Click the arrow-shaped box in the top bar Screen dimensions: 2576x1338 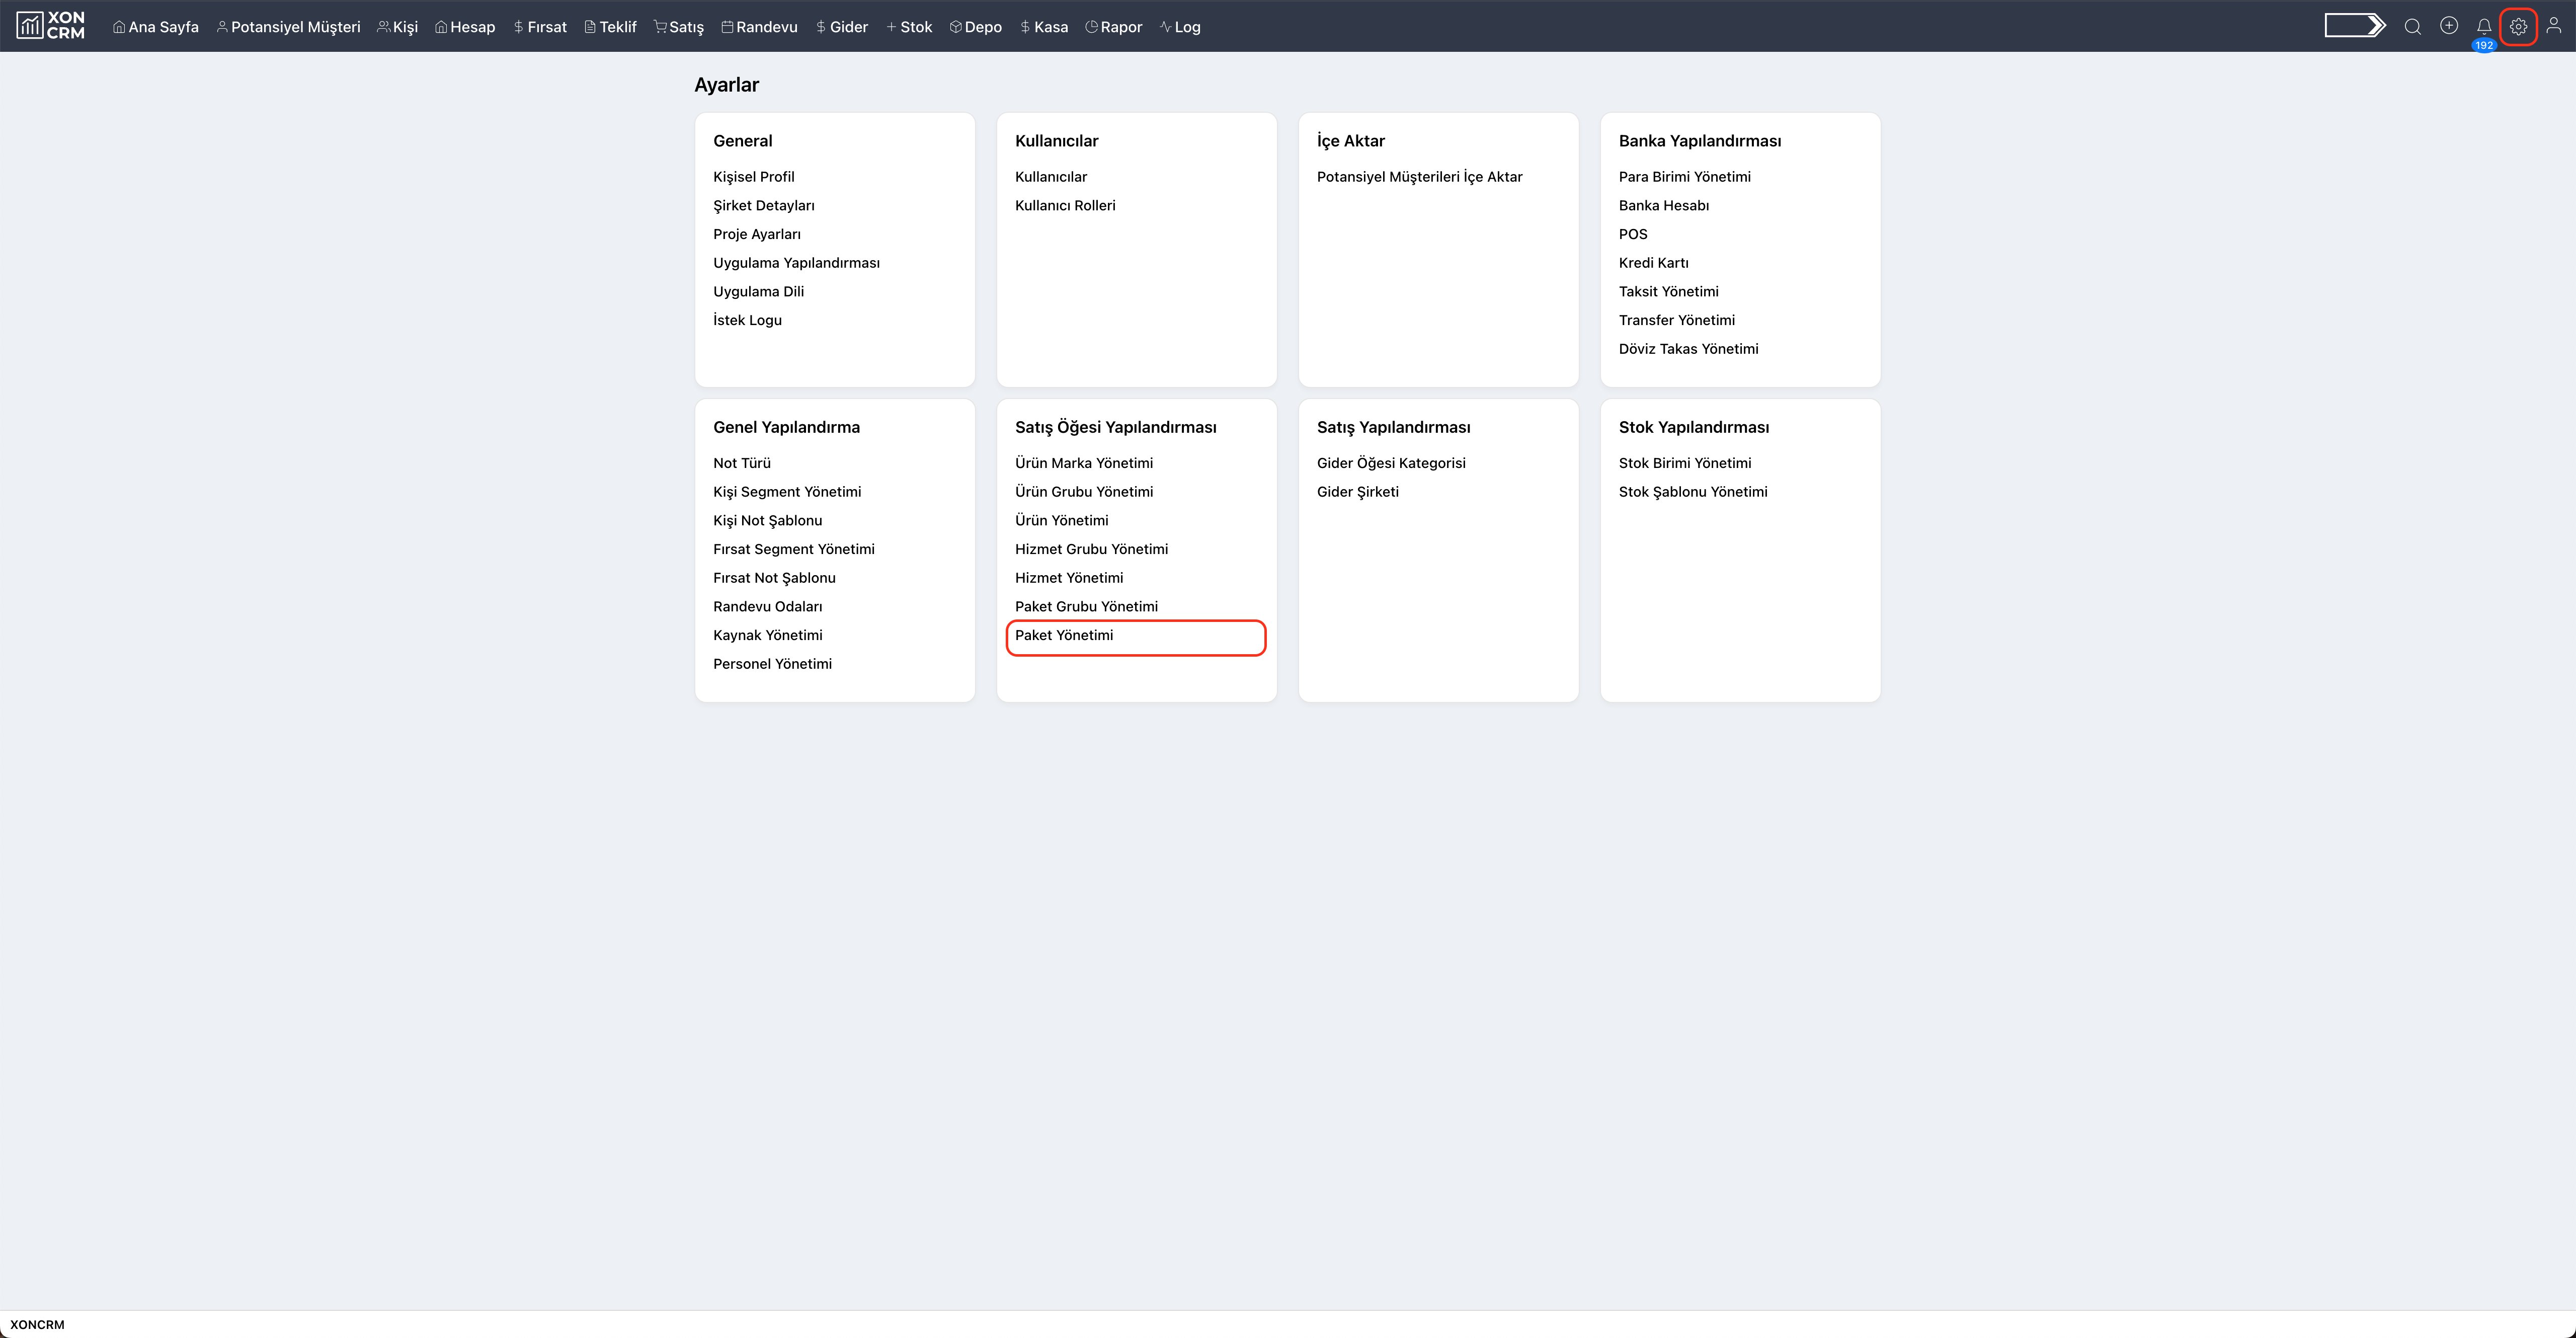click(2355, 25)
